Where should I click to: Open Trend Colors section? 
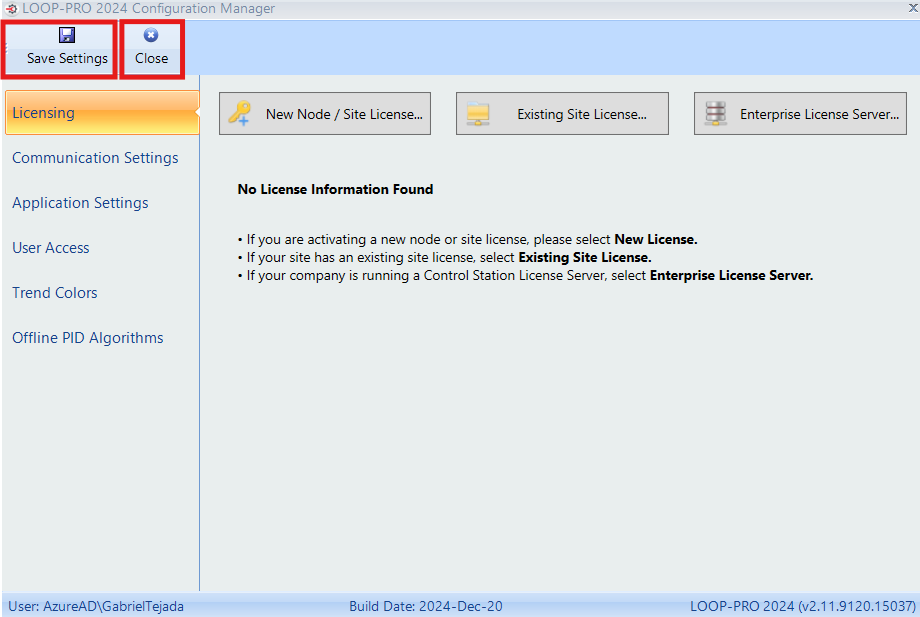point(55,293)
